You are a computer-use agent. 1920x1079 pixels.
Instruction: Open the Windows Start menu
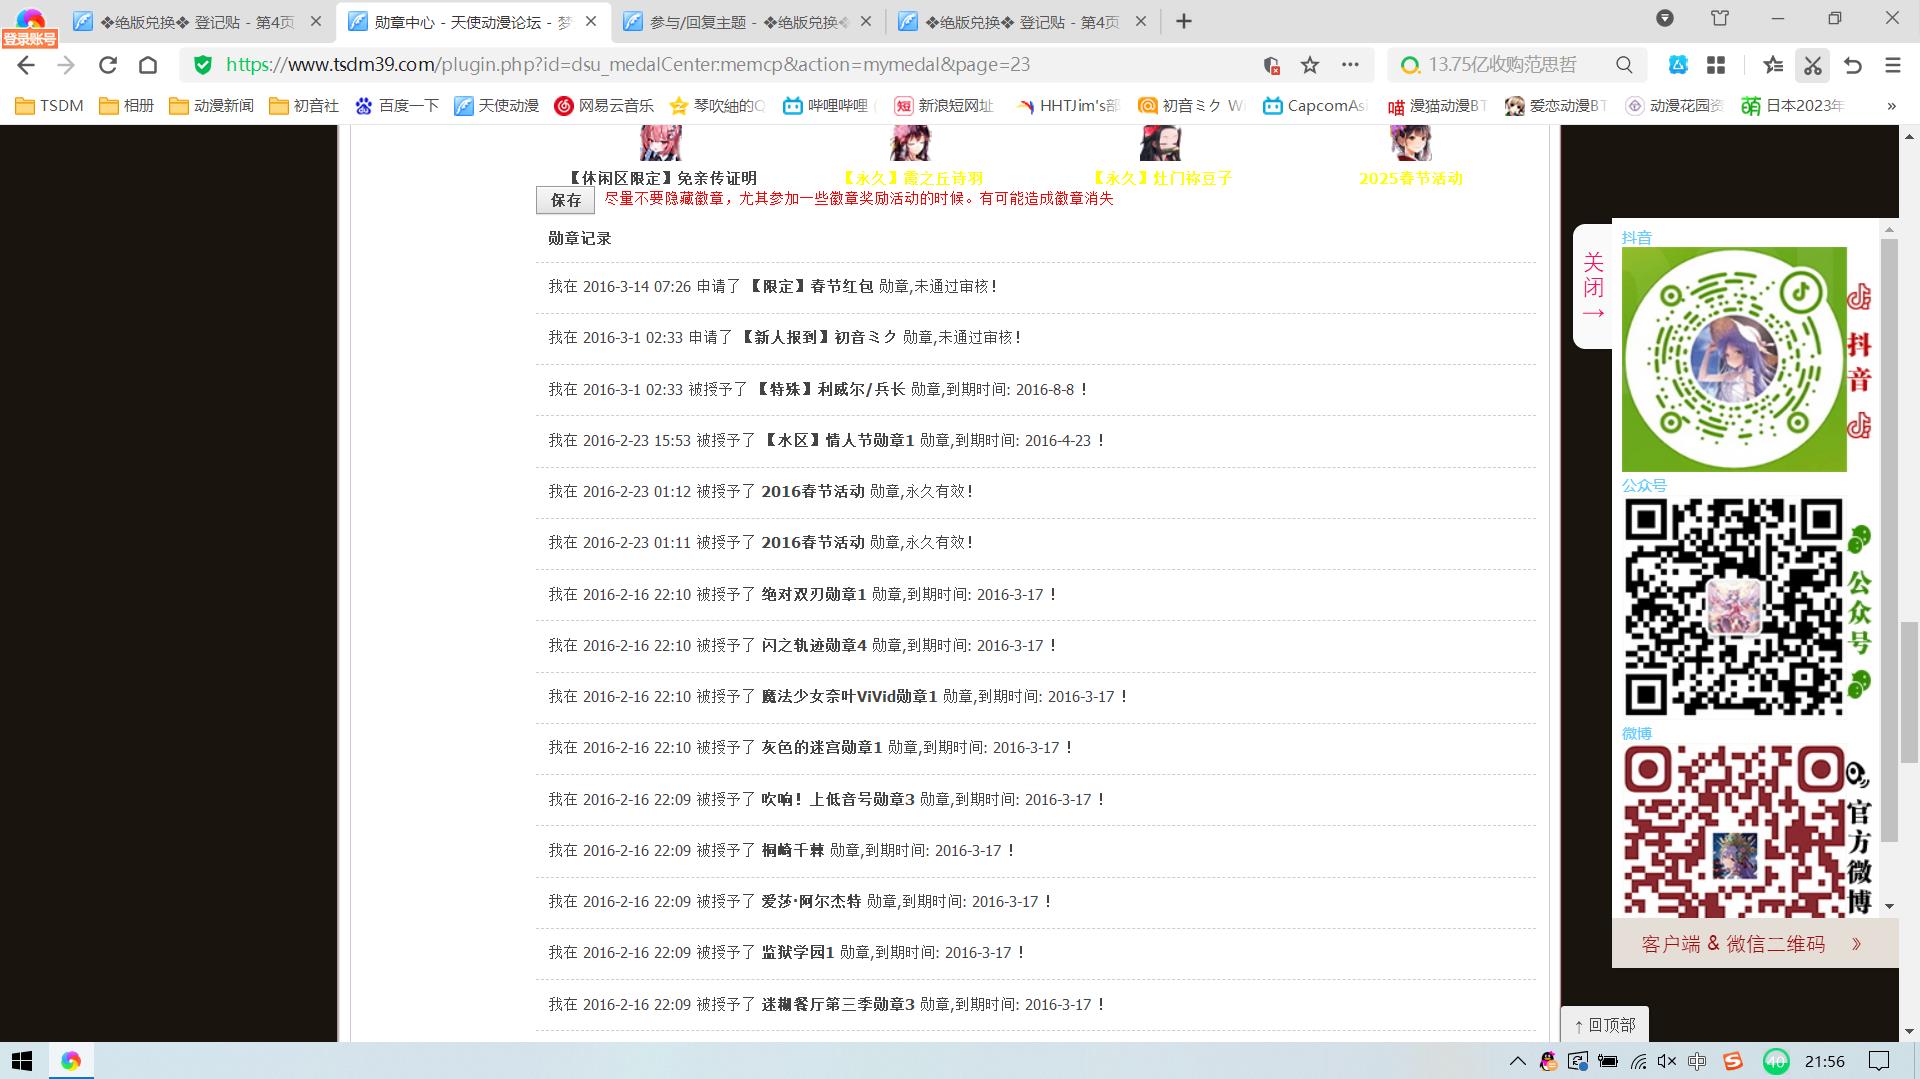click(22, 1061)
